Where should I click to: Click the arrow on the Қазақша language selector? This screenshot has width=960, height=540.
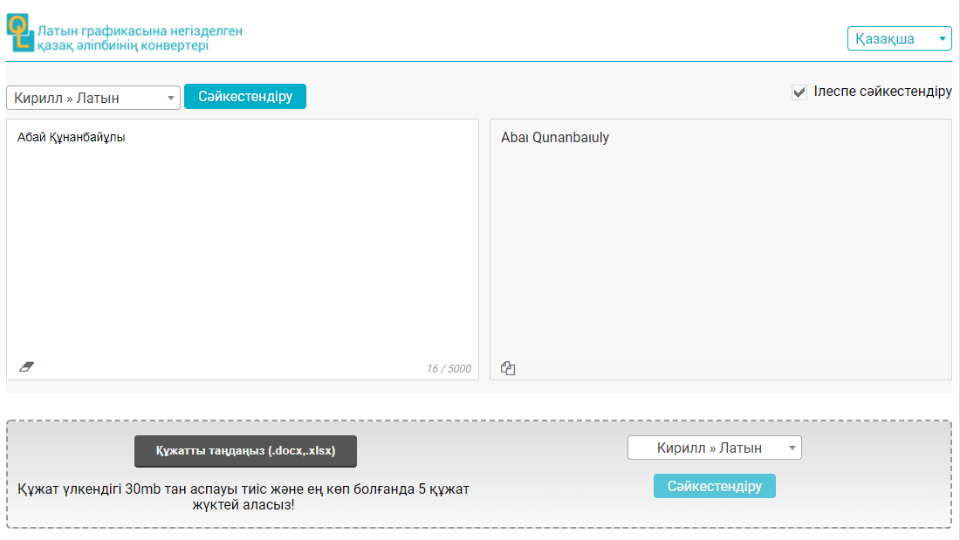pyautogui.click(x=942, y=39)
